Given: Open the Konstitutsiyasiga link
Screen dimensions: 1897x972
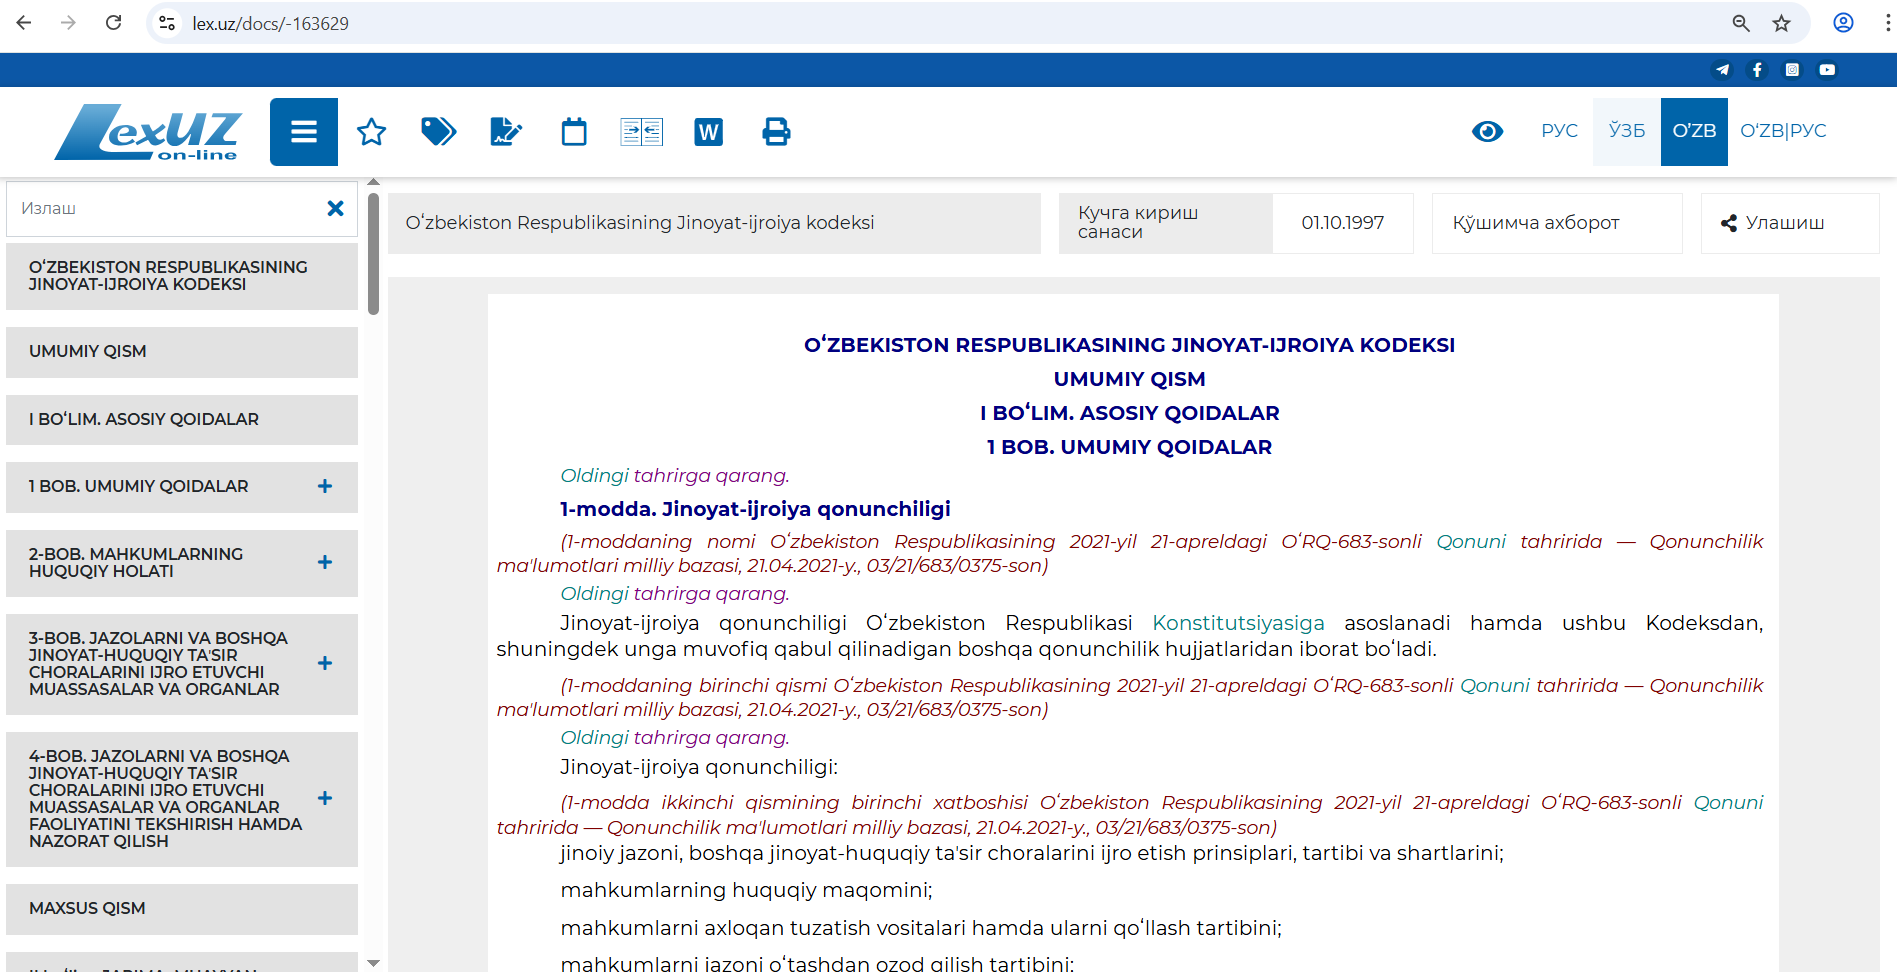Looking at the screenshot, I should [1238, 623].
